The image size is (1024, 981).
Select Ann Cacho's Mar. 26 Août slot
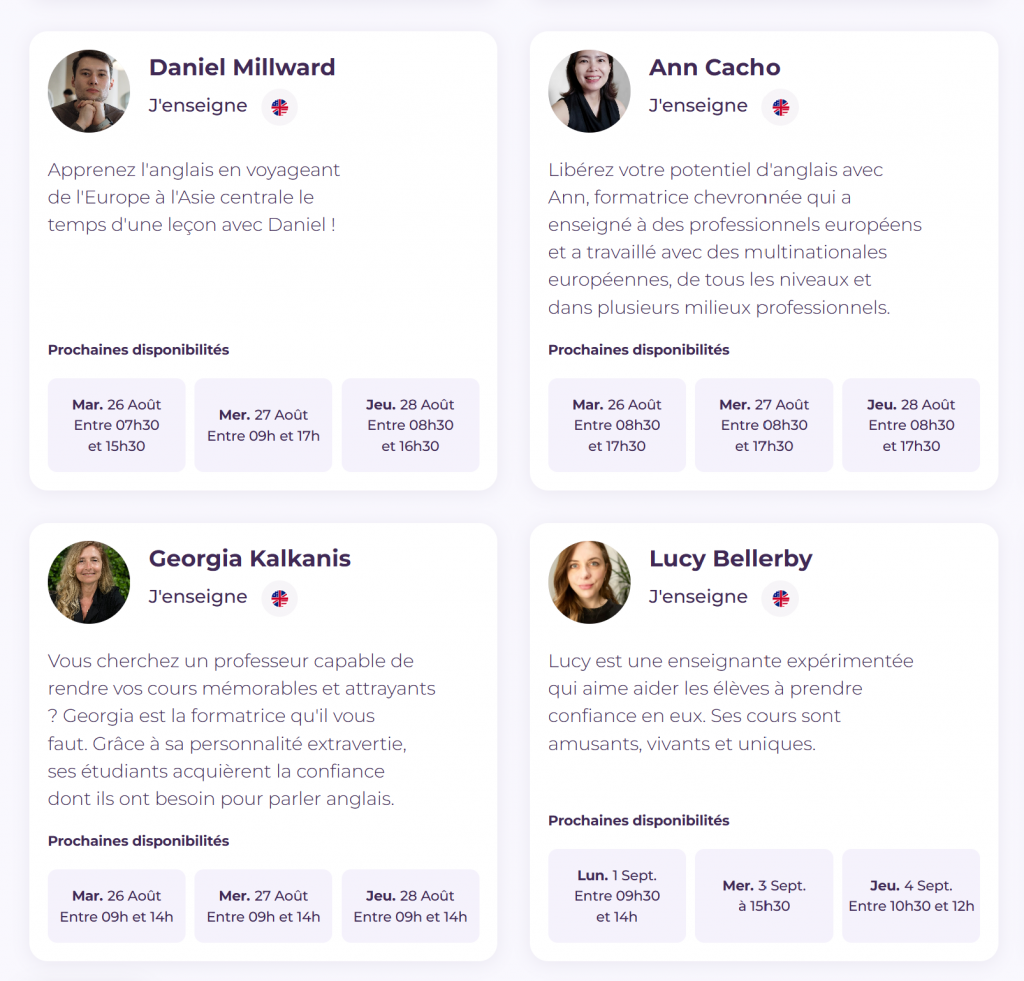[x=617, y=425]
